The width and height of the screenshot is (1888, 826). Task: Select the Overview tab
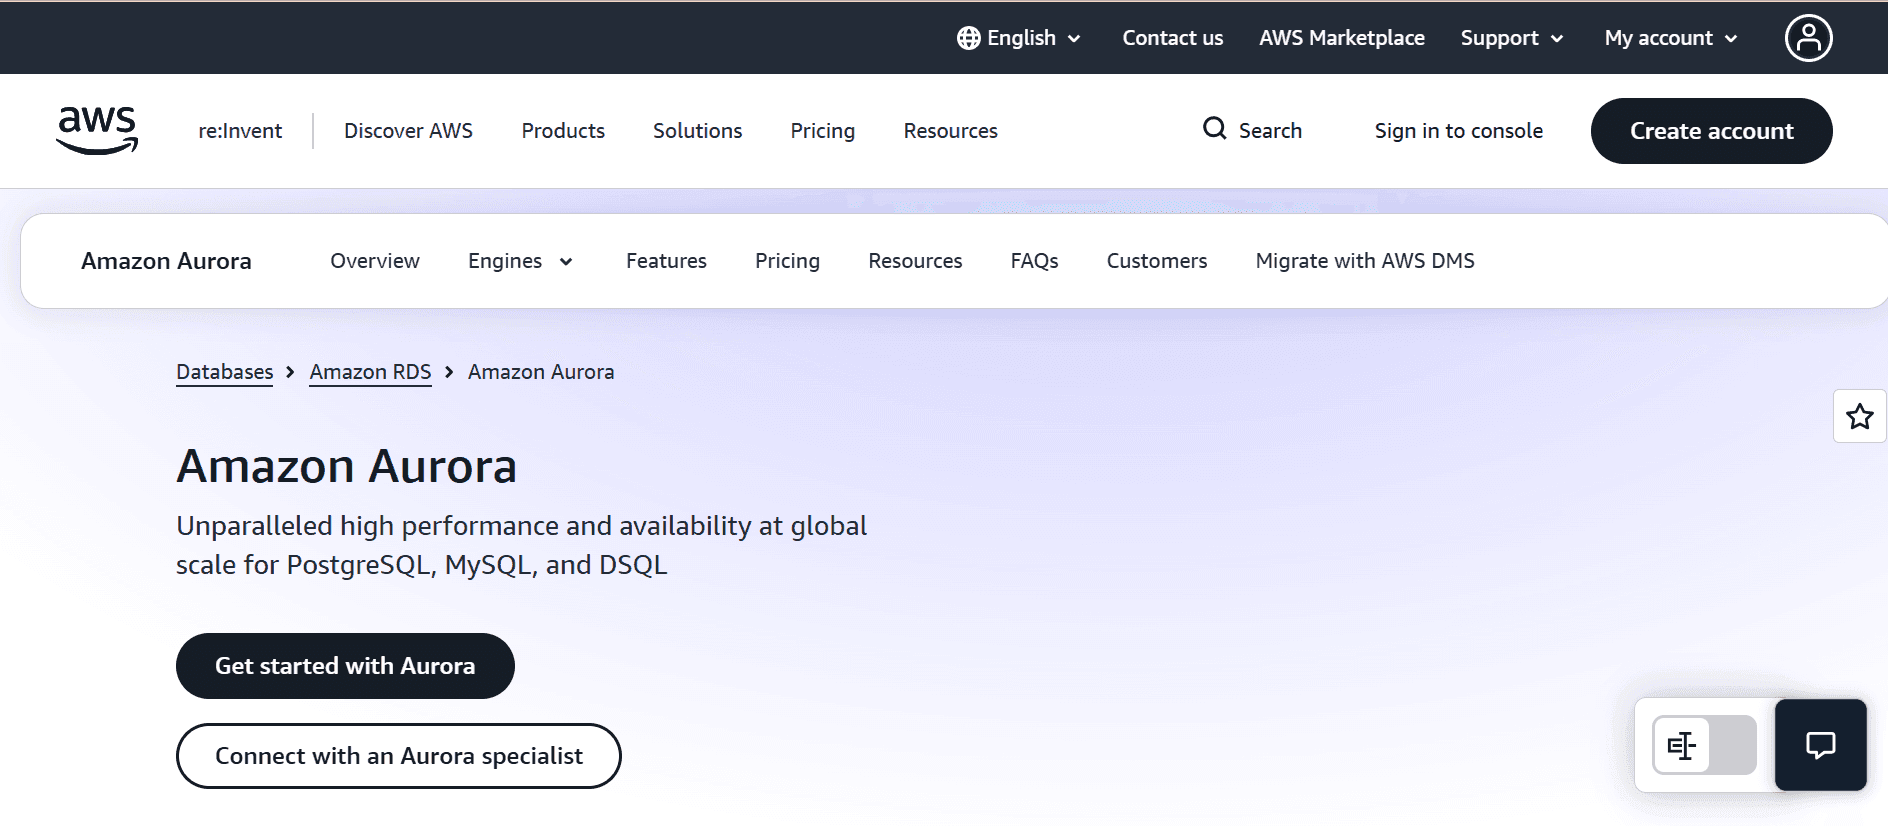point(375,261)
